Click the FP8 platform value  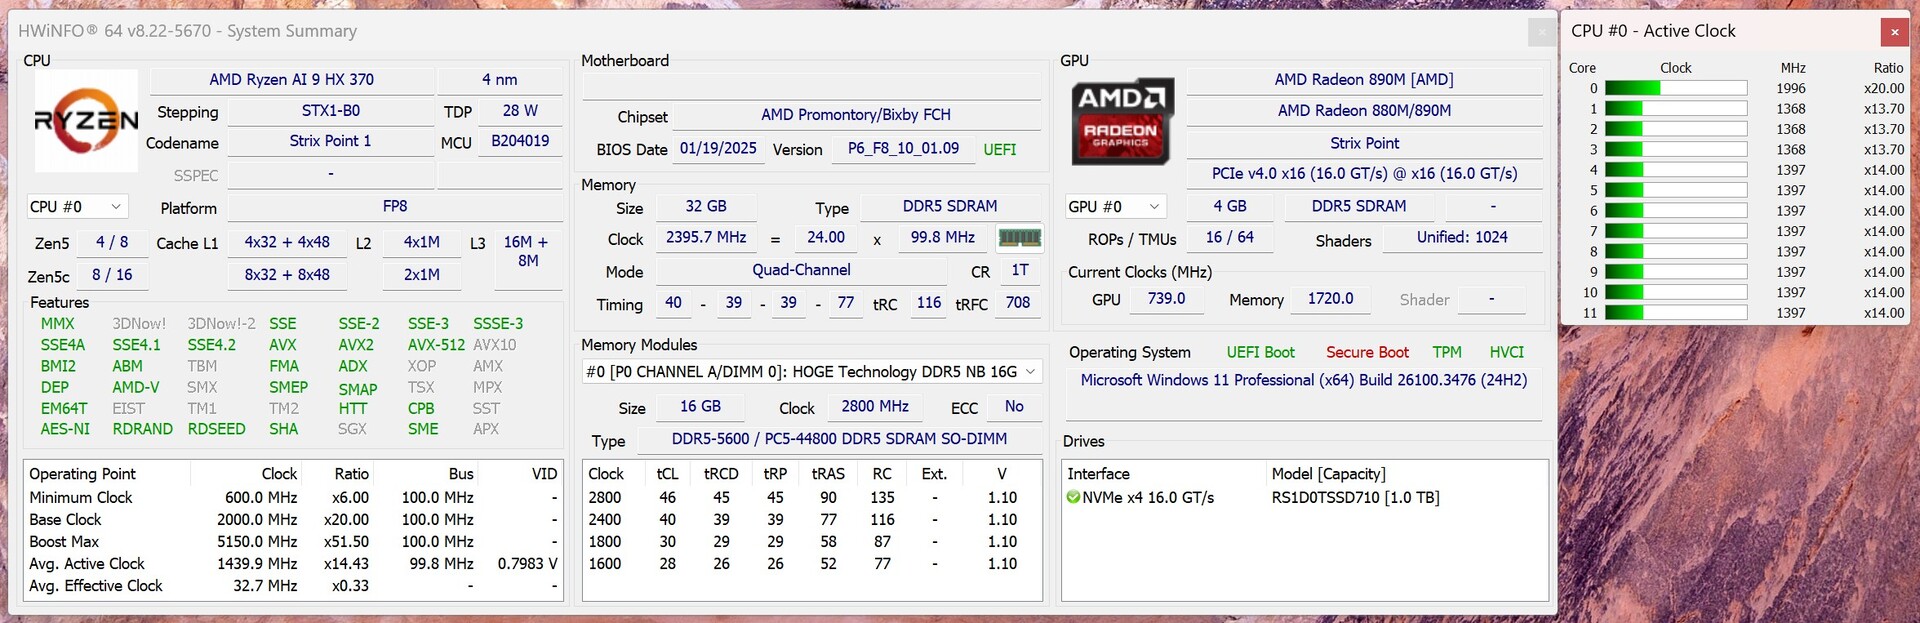tap(395, 206)
